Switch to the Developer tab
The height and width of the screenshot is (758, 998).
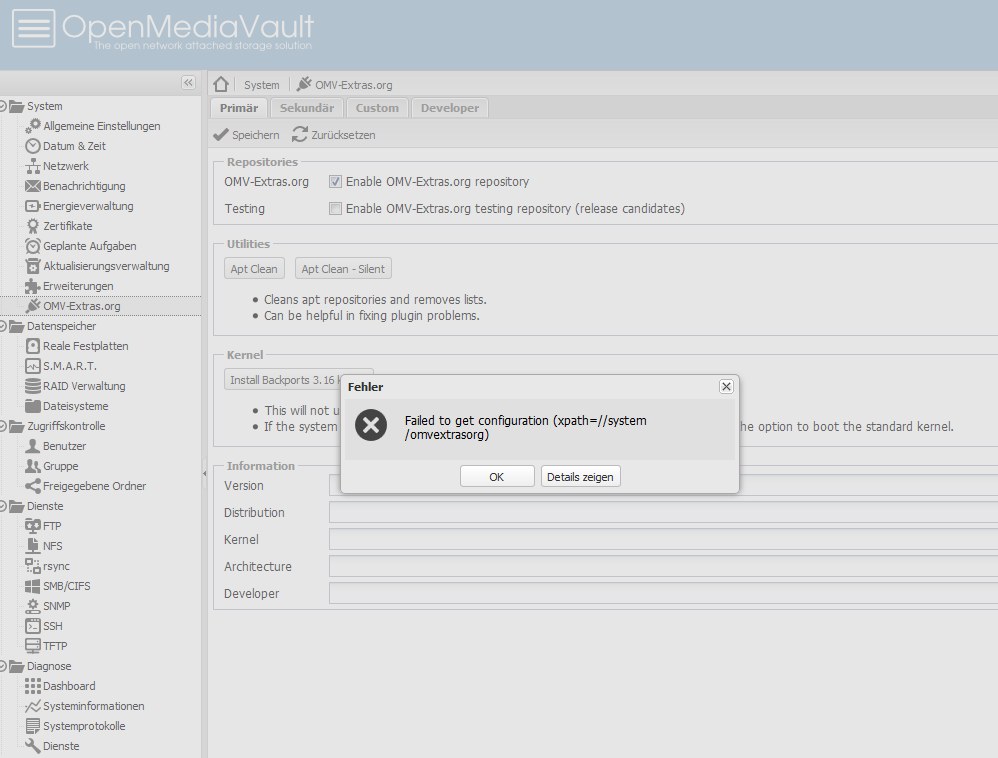[x=450, y=108]
